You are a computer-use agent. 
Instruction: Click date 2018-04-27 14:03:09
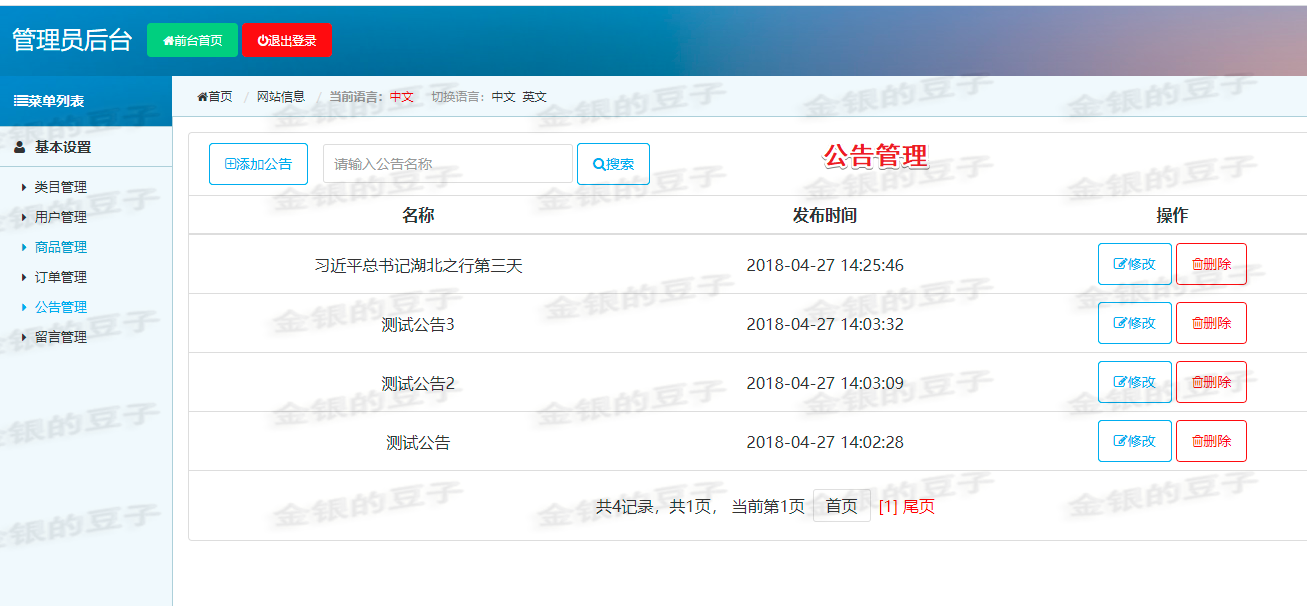[x=825, y=384]
